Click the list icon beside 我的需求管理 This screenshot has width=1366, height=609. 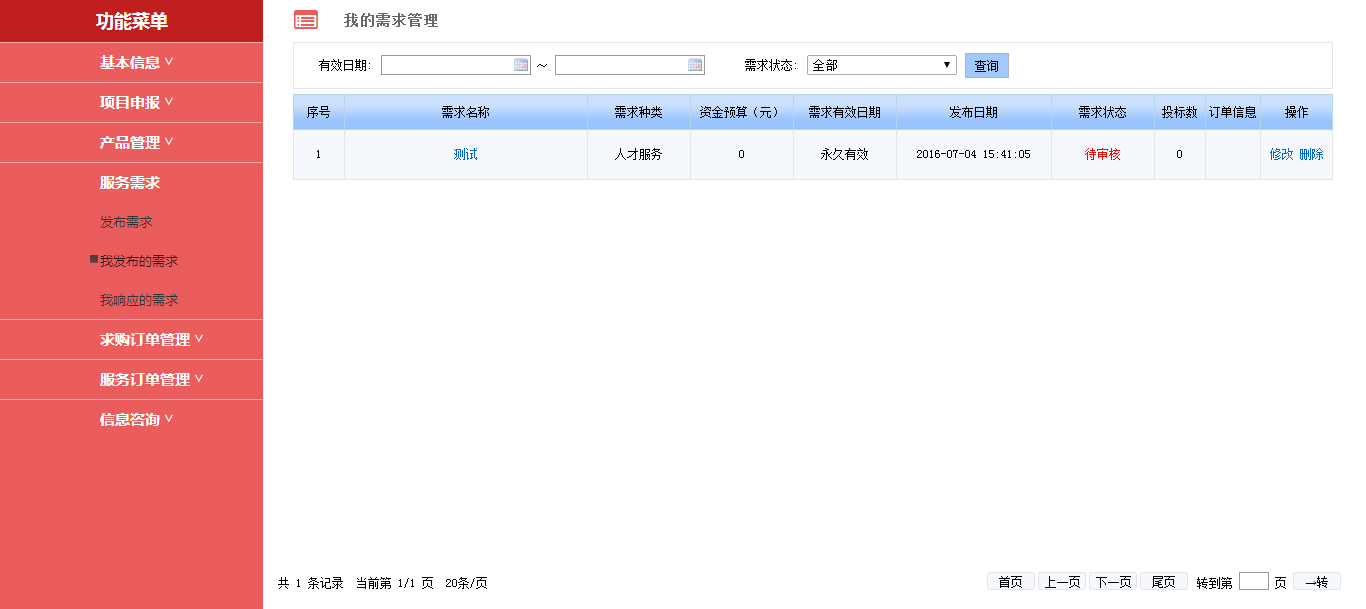(306, 20)
